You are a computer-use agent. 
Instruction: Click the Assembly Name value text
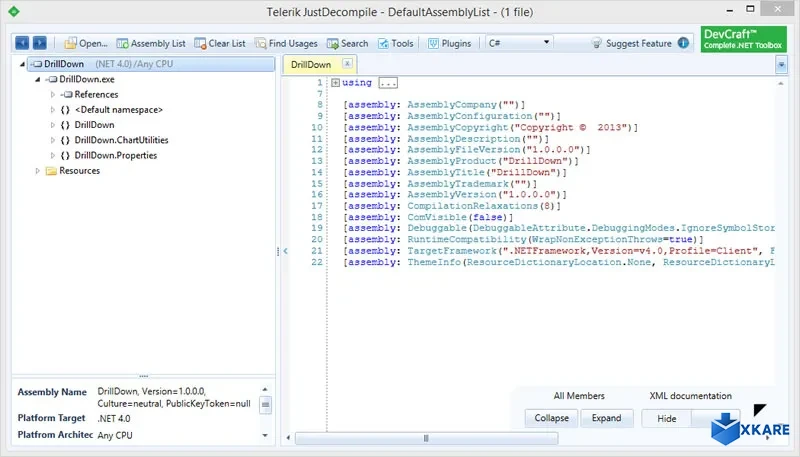point(174,398)
